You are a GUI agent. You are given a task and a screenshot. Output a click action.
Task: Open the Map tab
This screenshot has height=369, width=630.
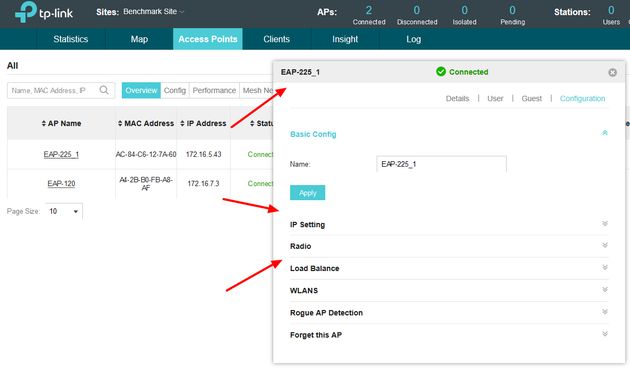(x=139, y=39)
